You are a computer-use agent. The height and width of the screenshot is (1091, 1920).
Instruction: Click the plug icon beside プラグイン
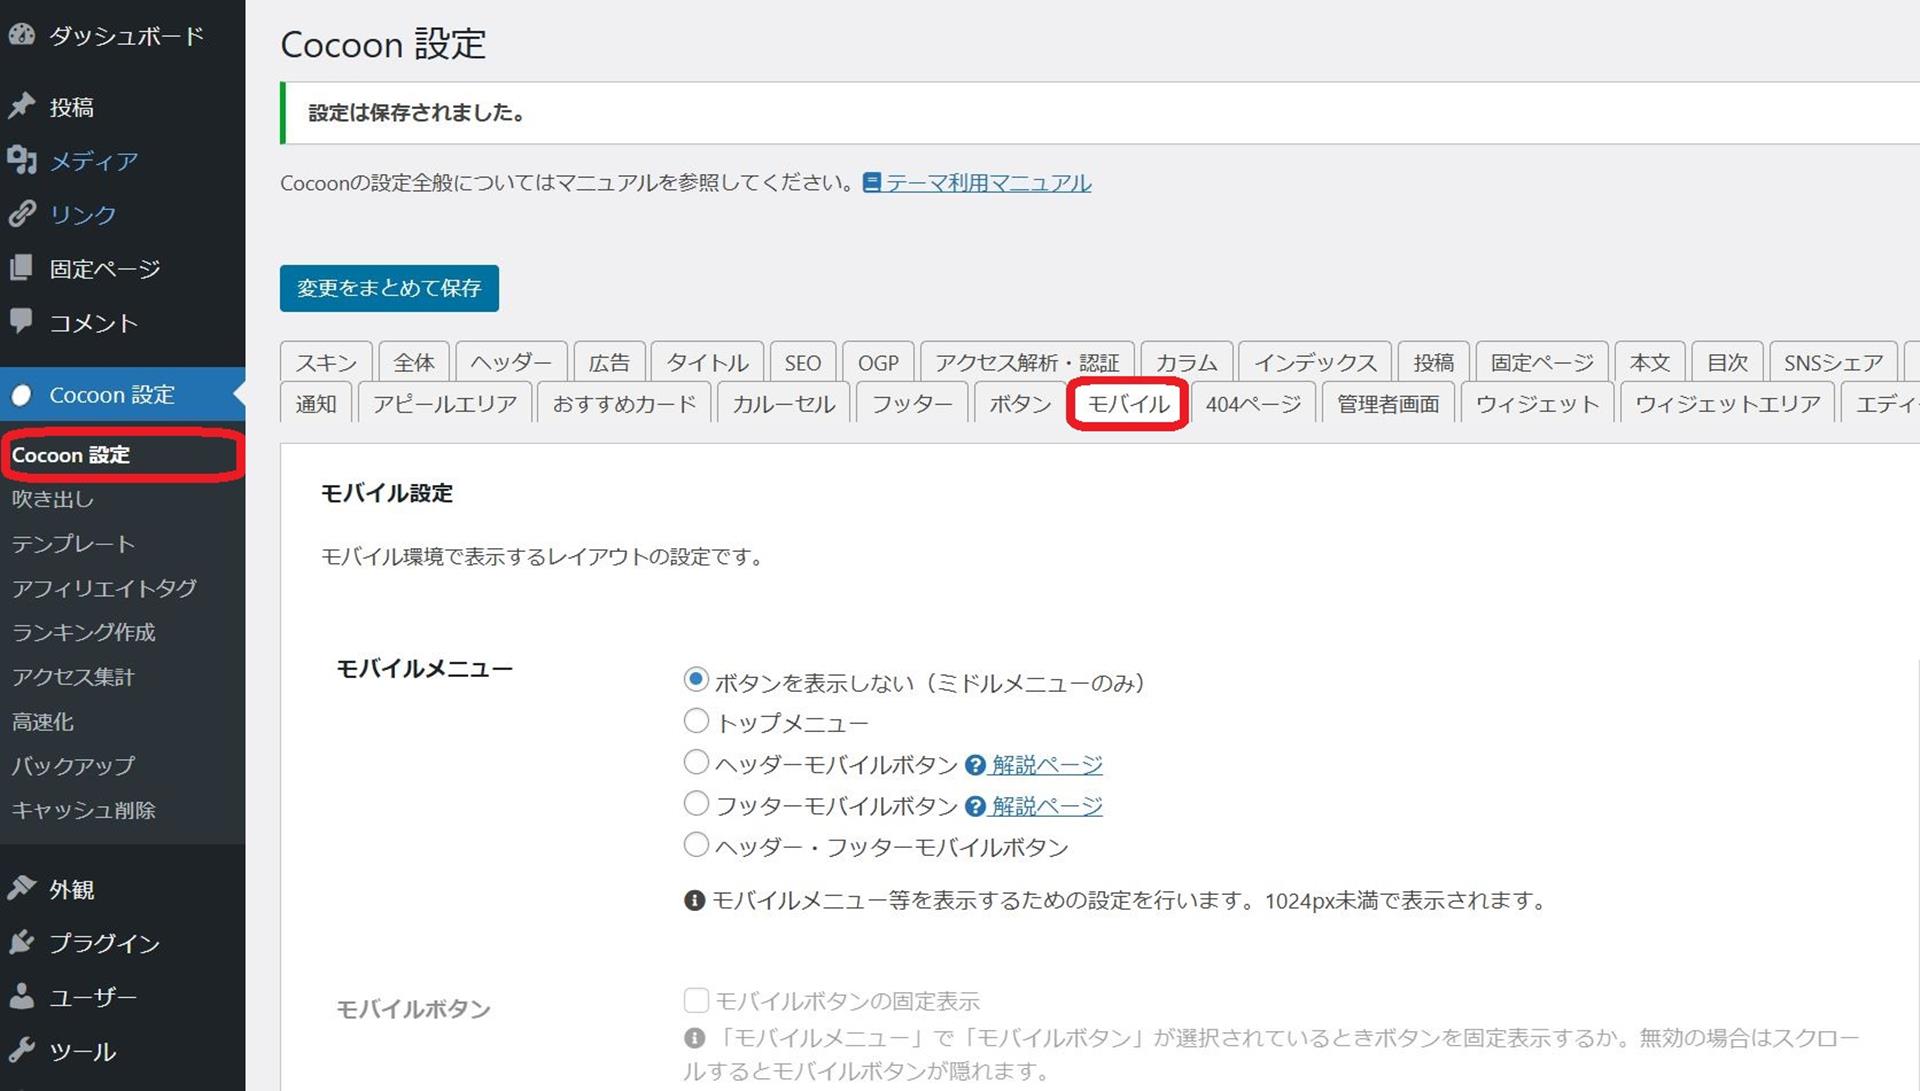point(22,943)
